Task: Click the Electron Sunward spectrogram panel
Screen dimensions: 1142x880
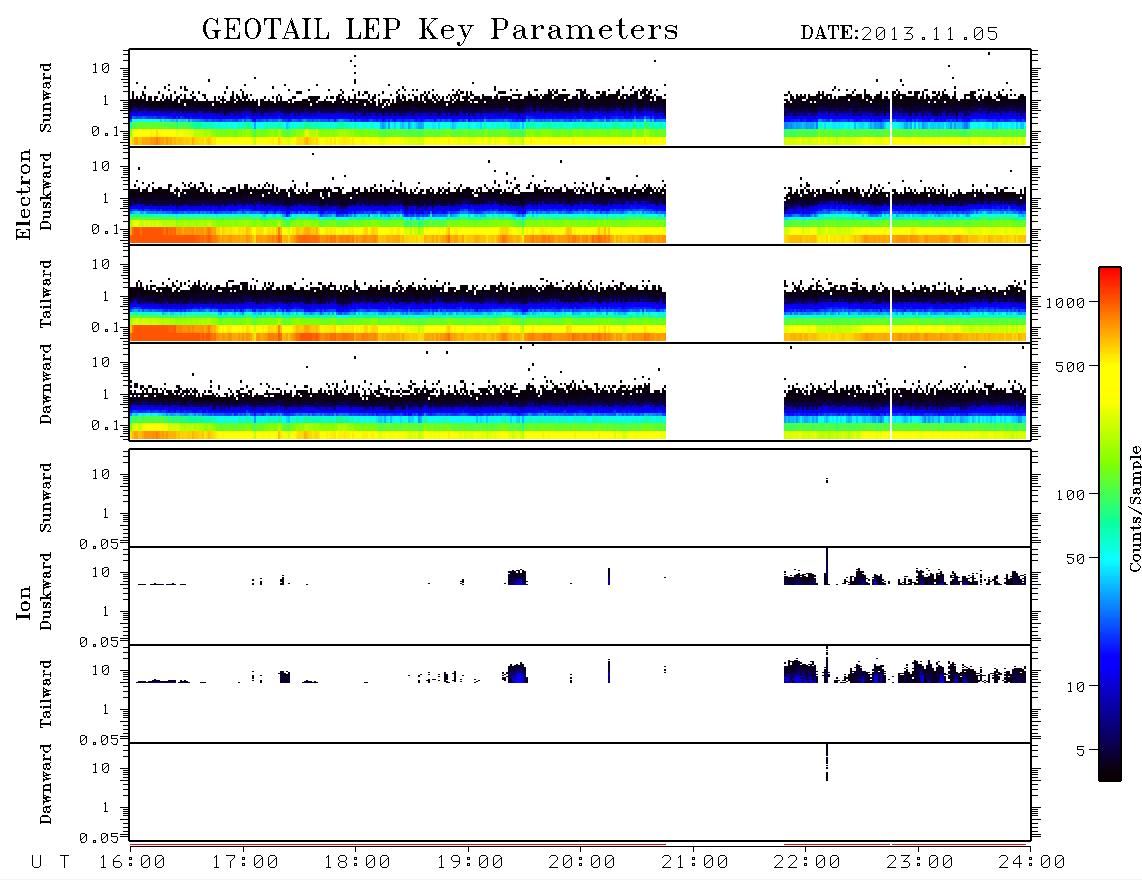Action: click(x=580, y=98)
